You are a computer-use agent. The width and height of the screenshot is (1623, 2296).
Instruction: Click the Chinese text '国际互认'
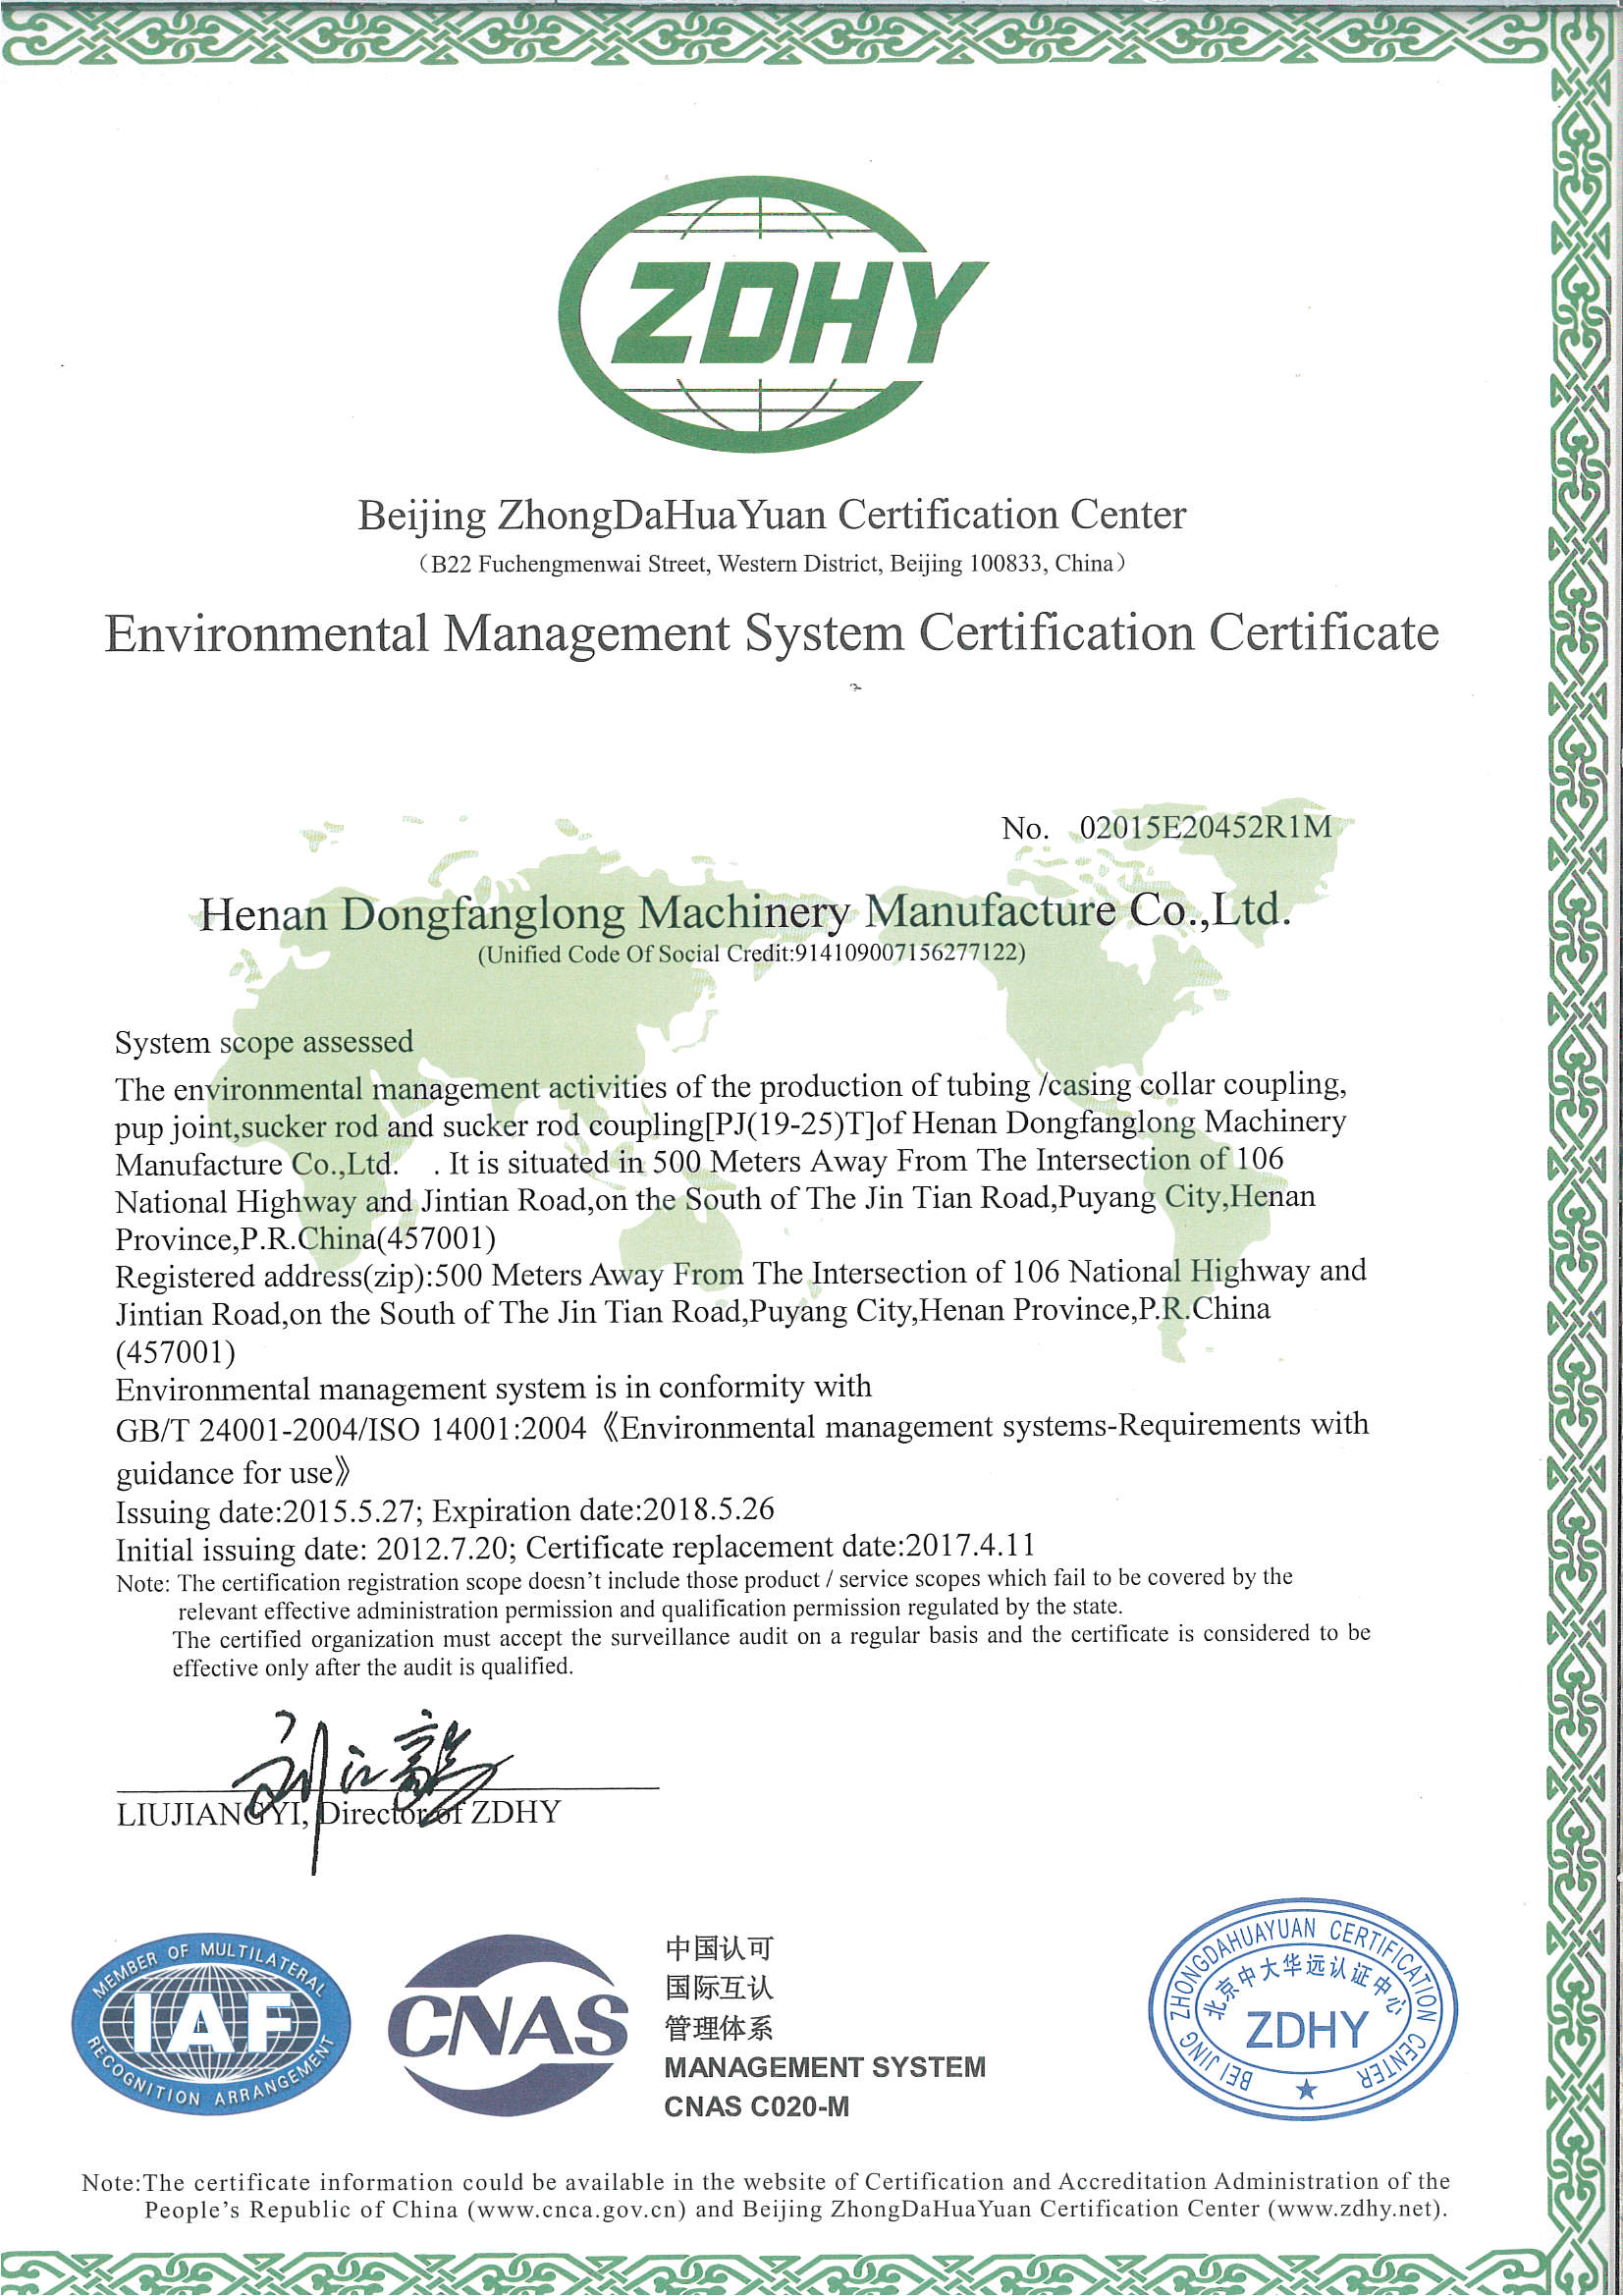(719, 1988)
